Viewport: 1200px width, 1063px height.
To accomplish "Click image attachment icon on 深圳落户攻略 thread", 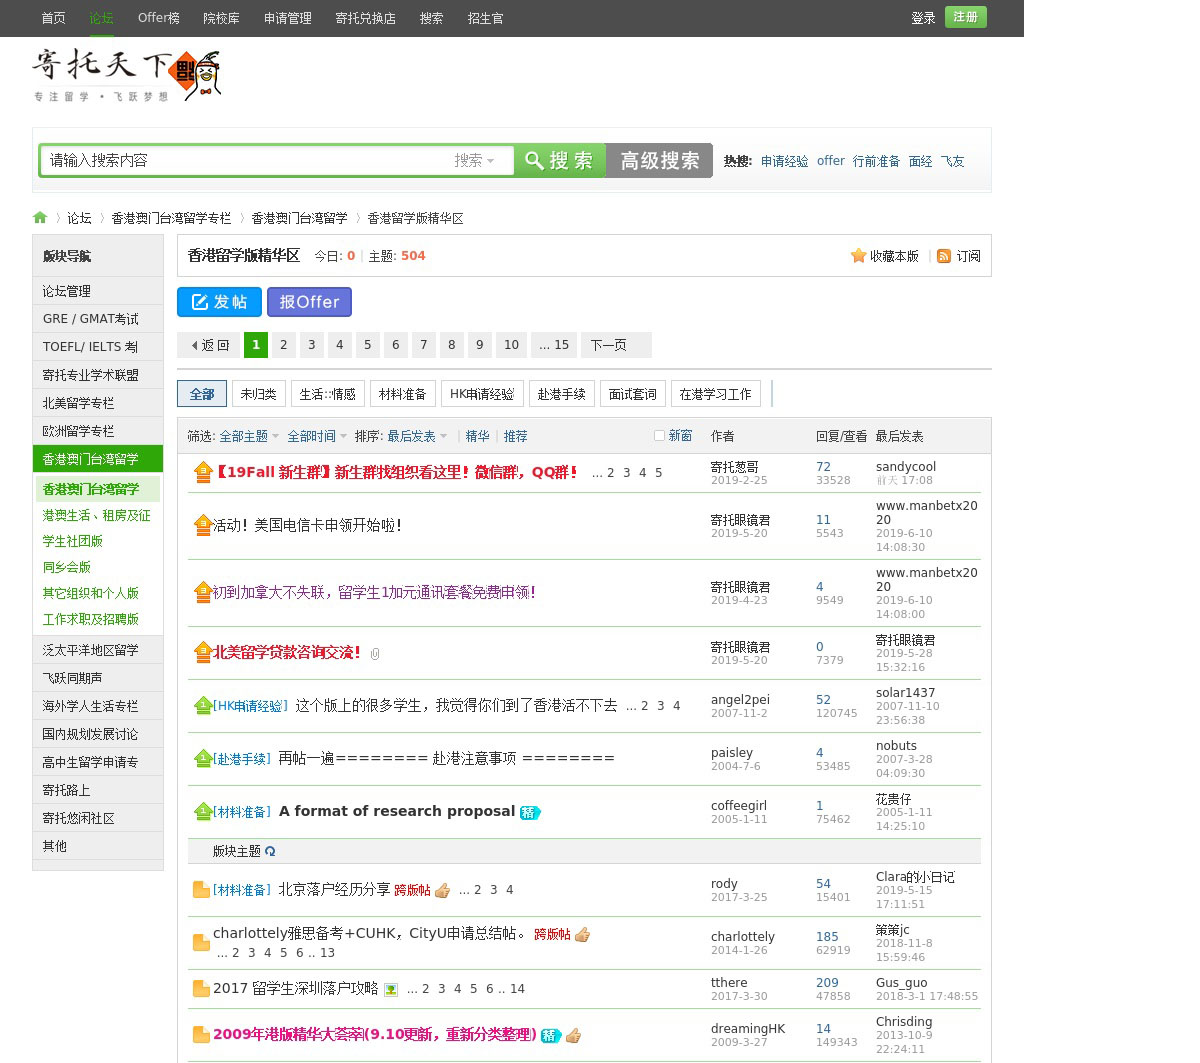I will coord(391,990).
